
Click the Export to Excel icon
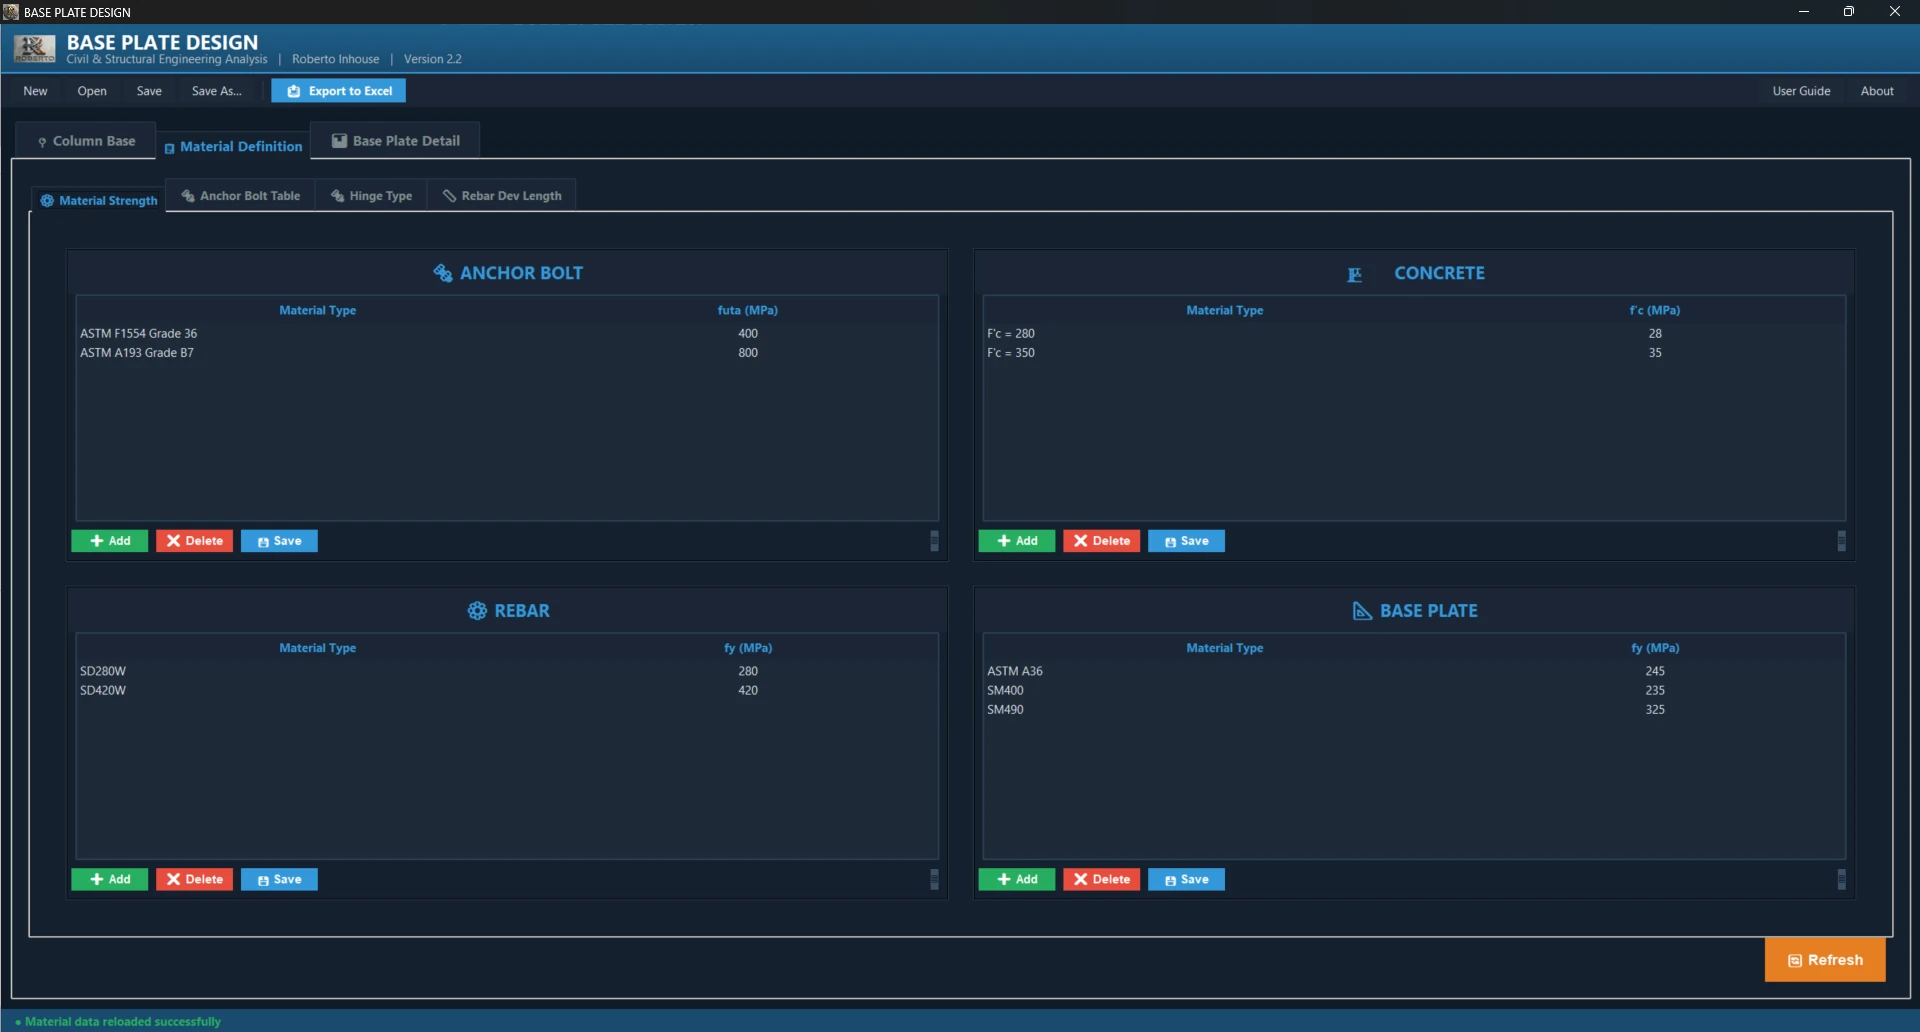coord(294,91)
